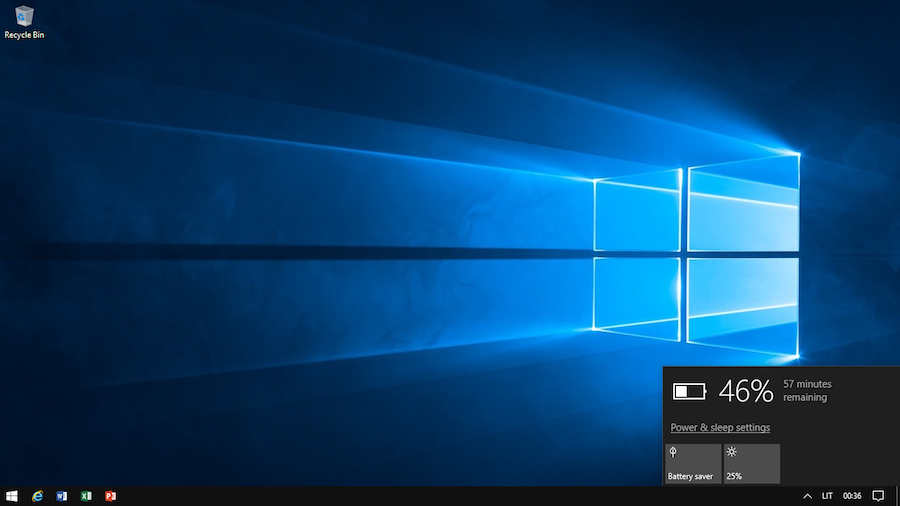The height and width of the screenshot is (506, 900).
Task: Click the 57 minutes remaining text
Action: [x=806, y=391]
